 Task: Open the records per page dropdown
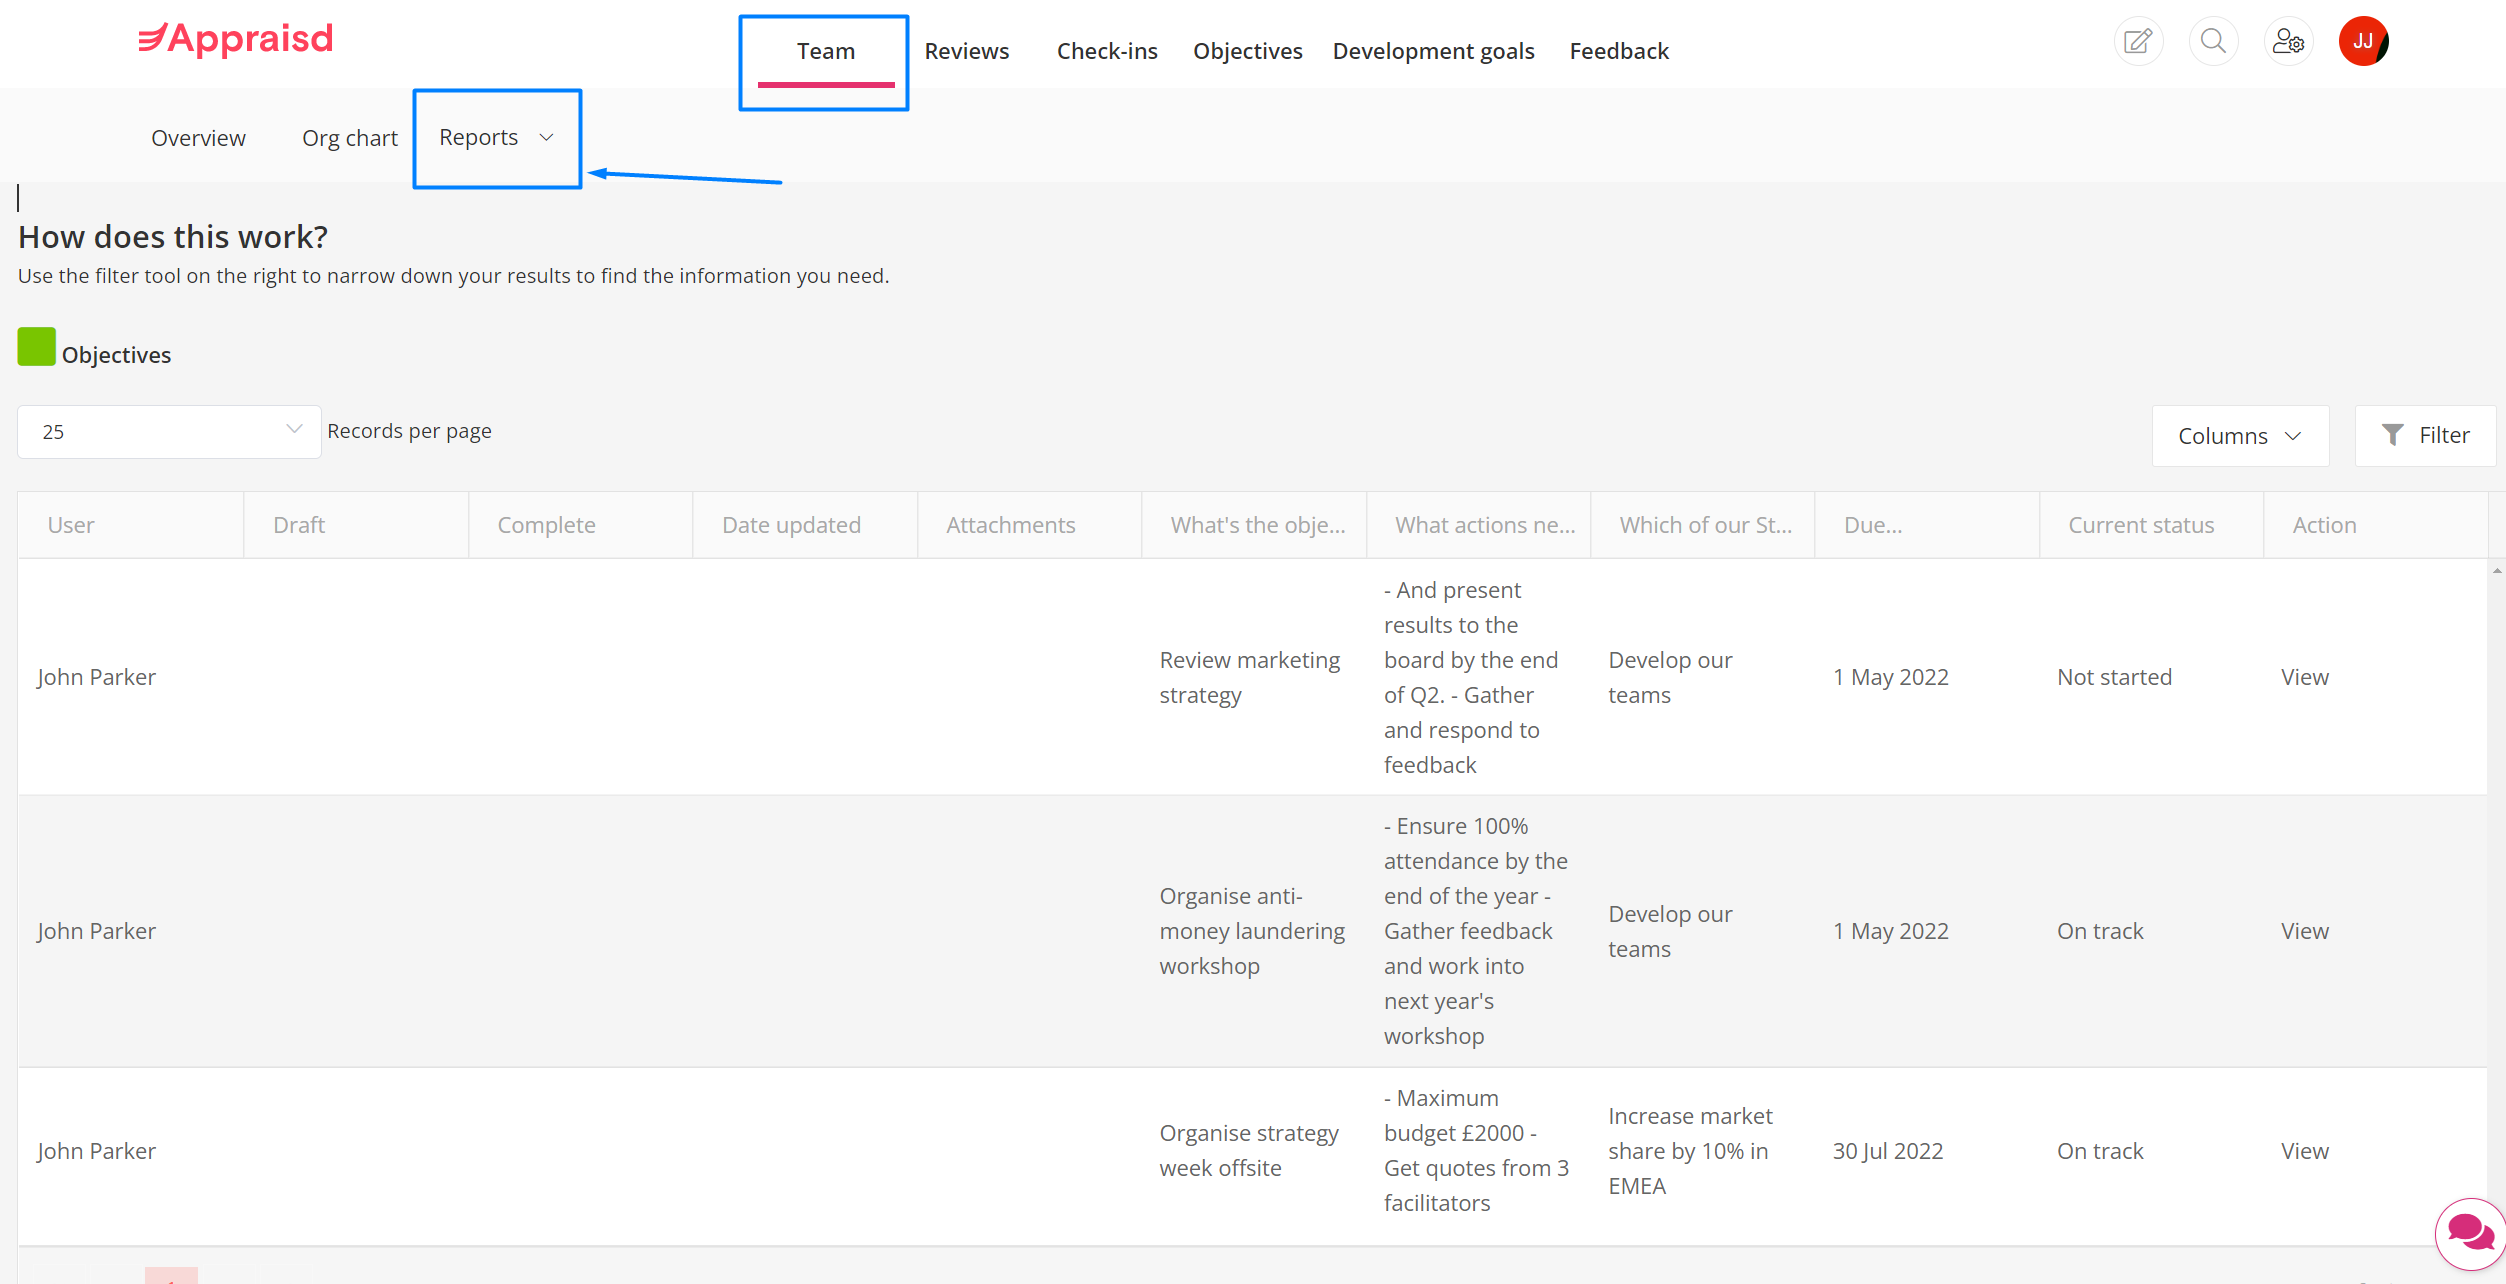(169, 432)
